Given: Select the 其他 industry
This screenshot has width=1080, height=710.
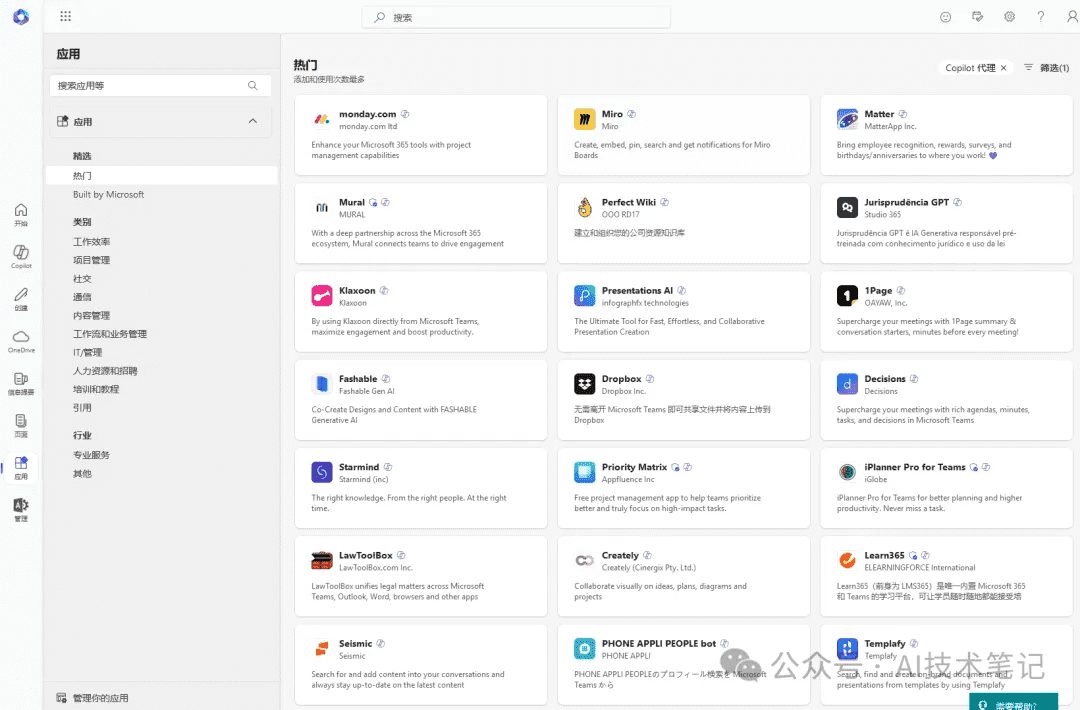Looking at the screenshot, I should (82, 474).
